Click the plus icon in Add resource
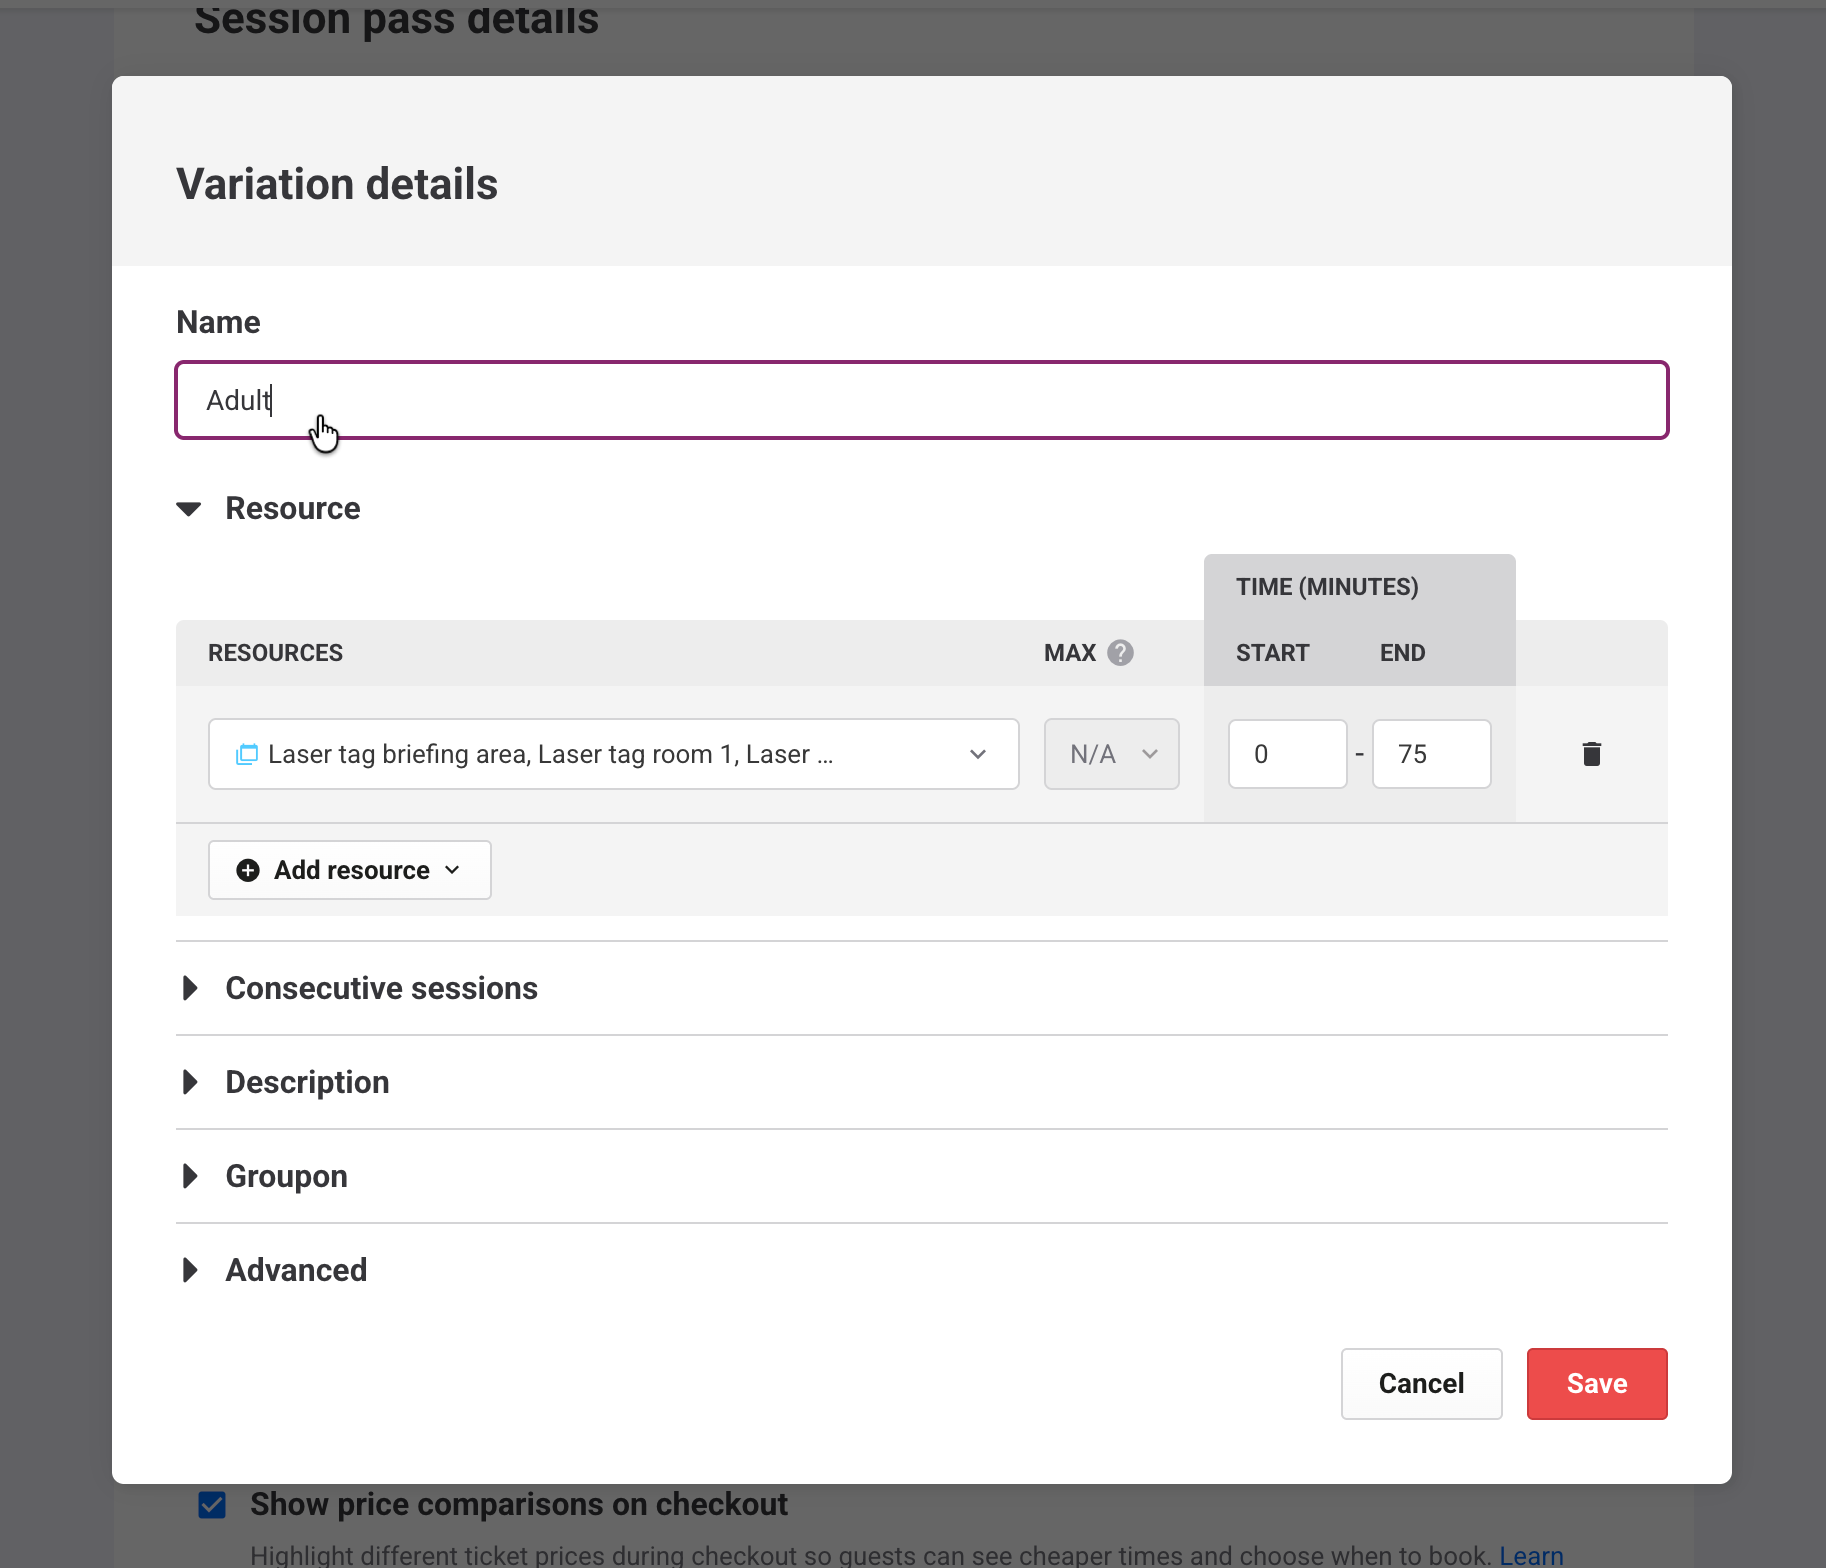This screenshot has height=1568, width=1826. point(248,870)
